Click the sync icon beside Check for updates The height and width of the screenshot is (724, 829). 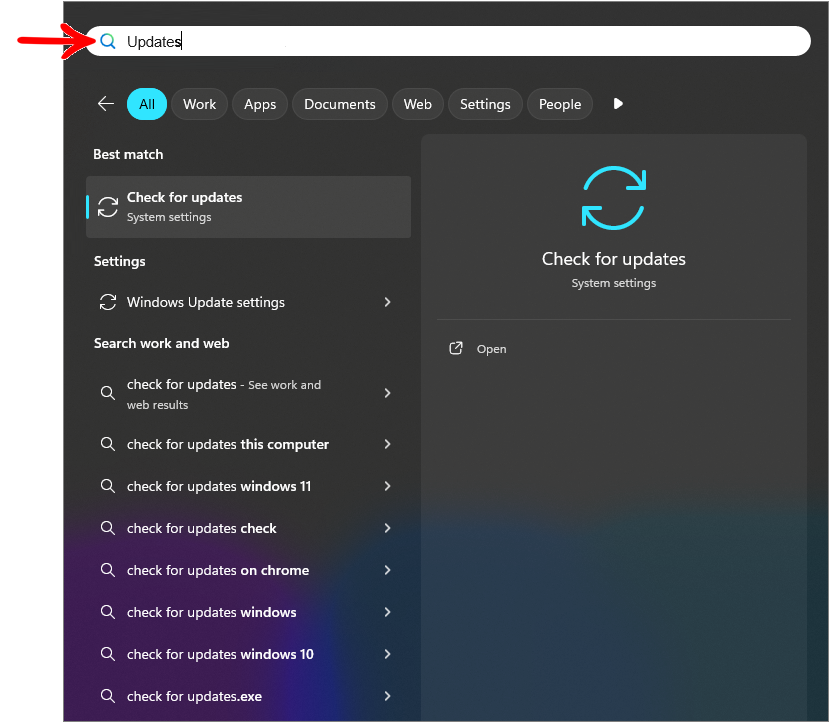(108, 207)
